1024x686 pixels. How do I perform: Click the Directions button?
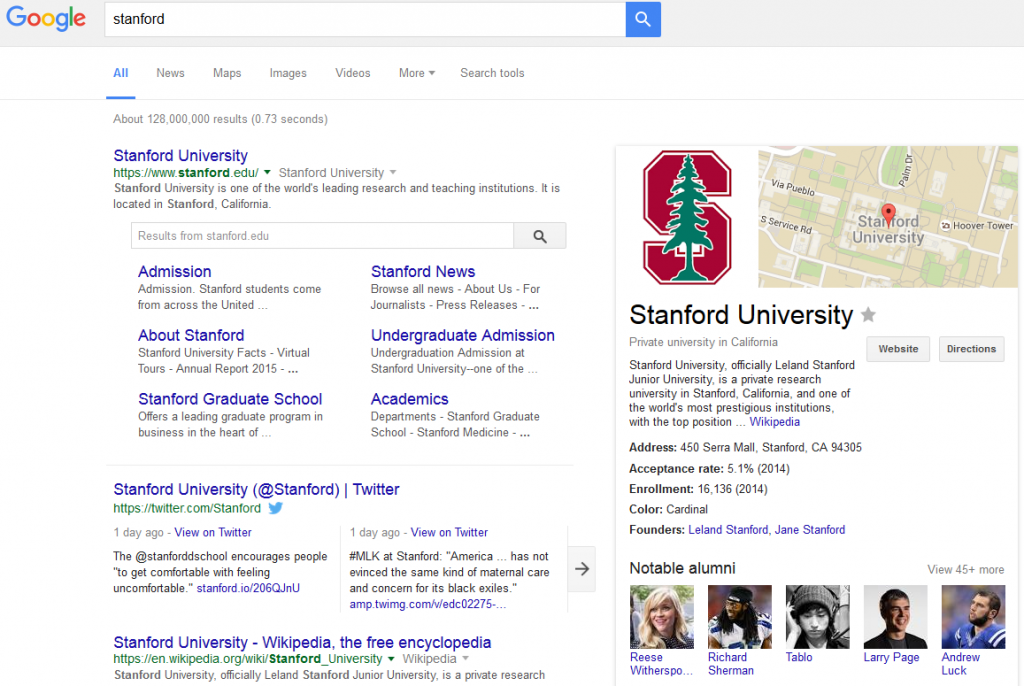tap(971, 349)
